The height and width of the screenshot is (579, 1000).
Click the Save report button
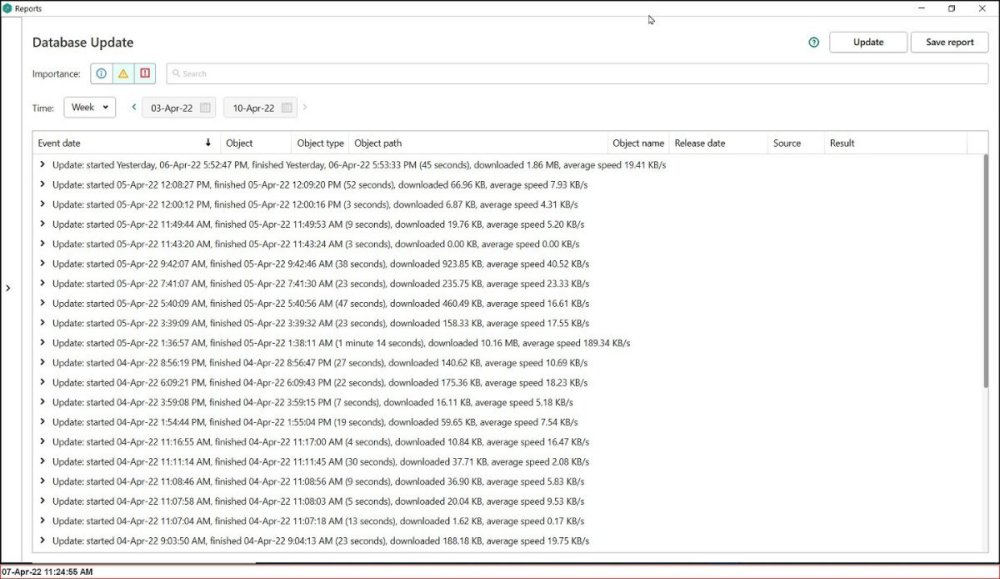tap(949, 42)
